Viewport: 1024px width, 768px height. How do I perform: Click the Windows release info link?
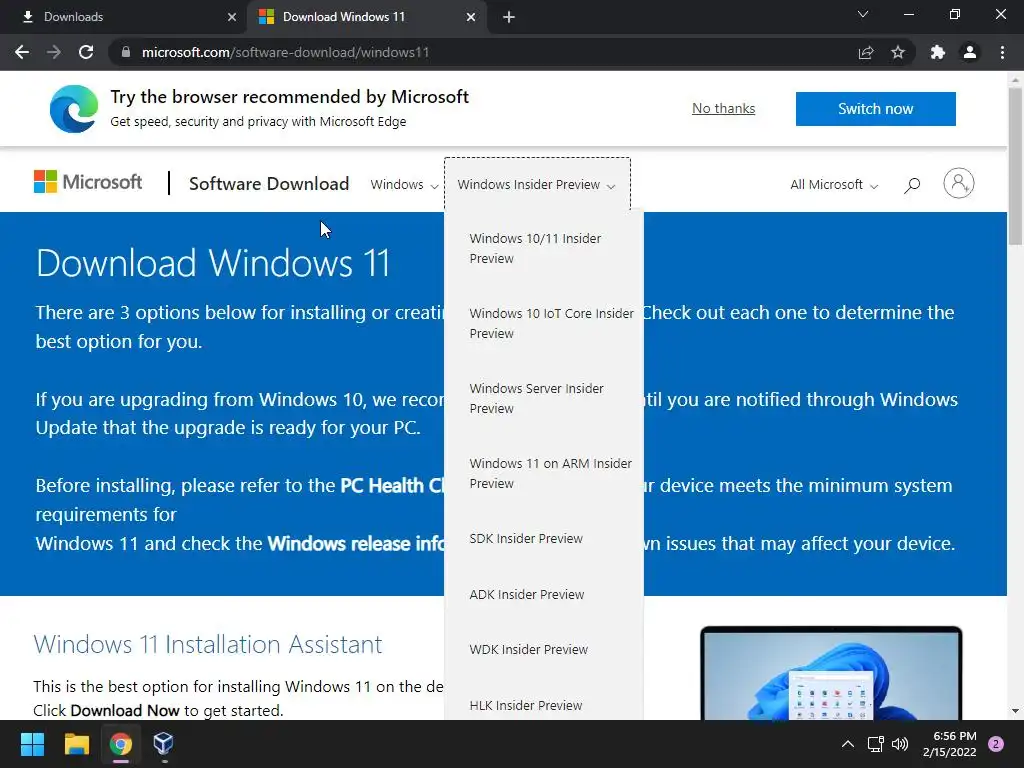point(356,543)
